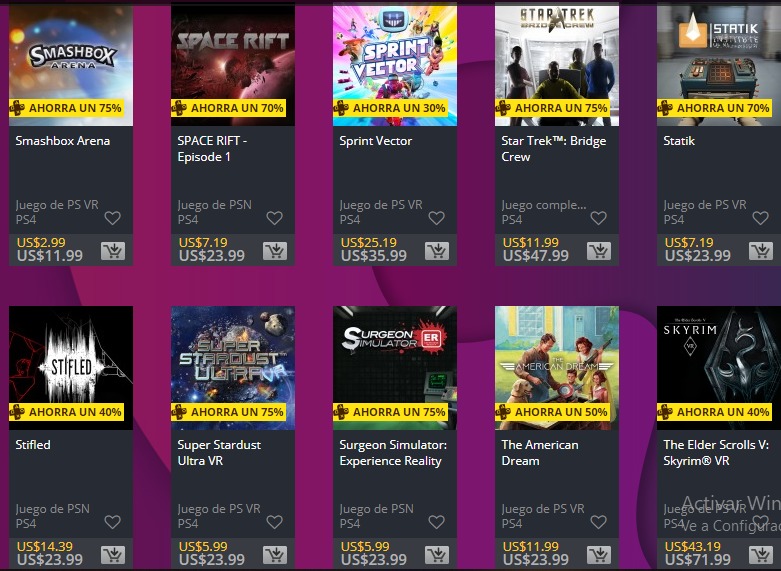
Task: Toggle wishlist heart for Sprint Vector
Action: [x=436, y=218]
